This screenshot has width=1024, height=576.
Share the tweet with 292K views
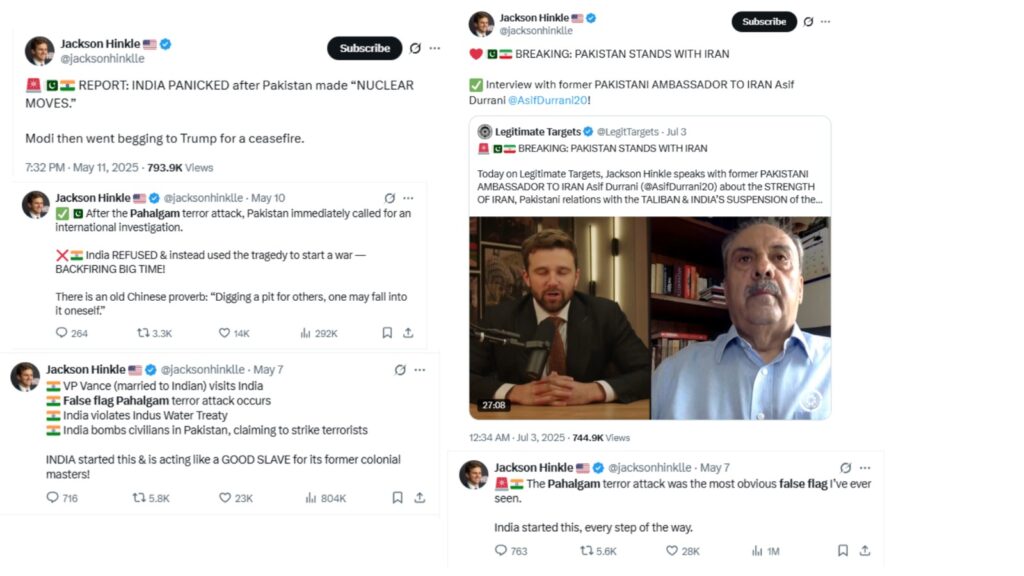click(408, 333)
